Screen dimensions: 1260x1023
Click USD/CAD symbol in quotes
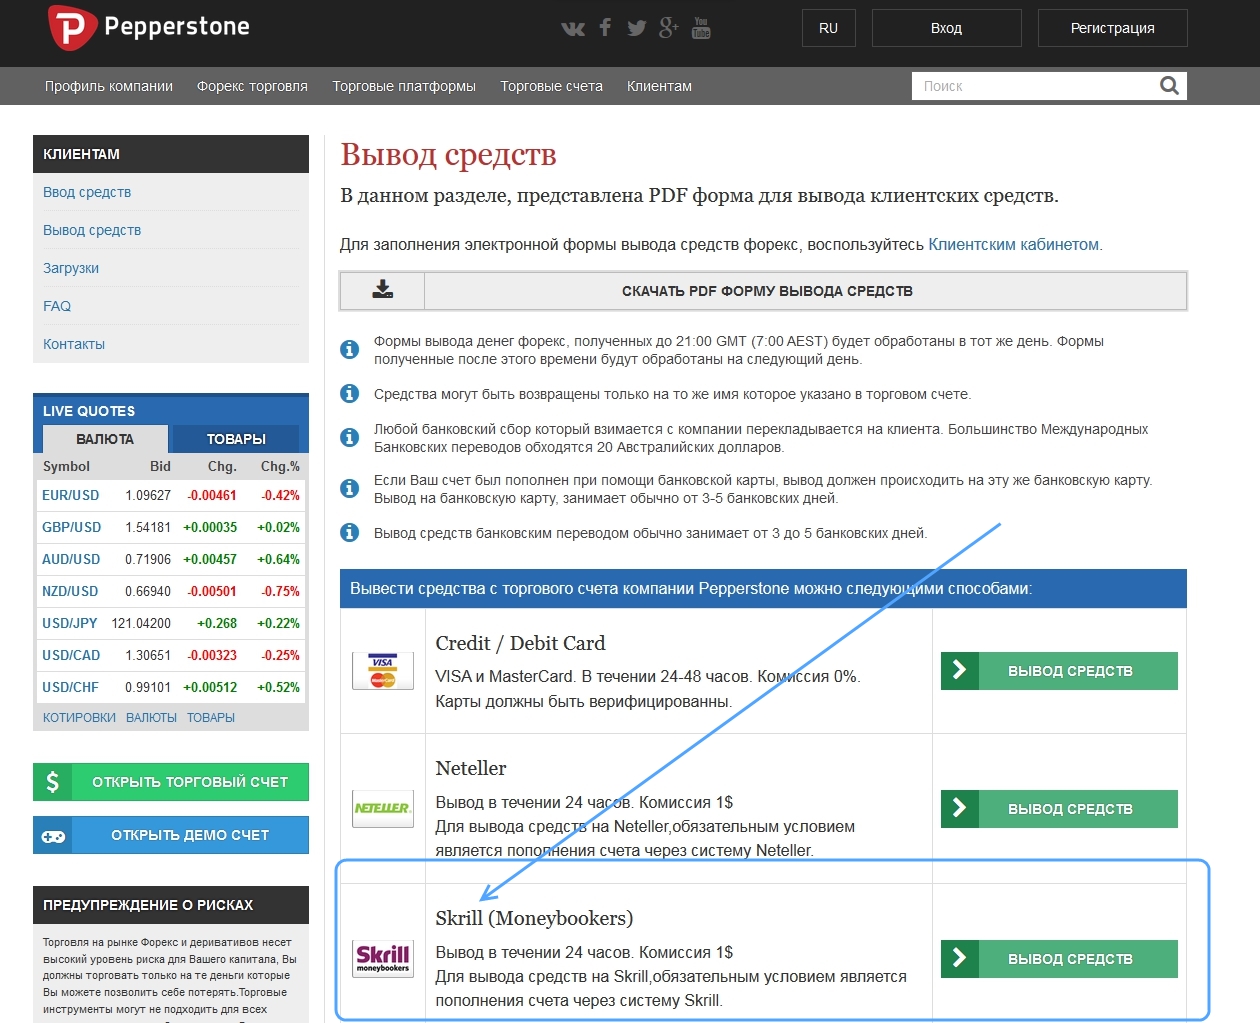tap(71, 655)
